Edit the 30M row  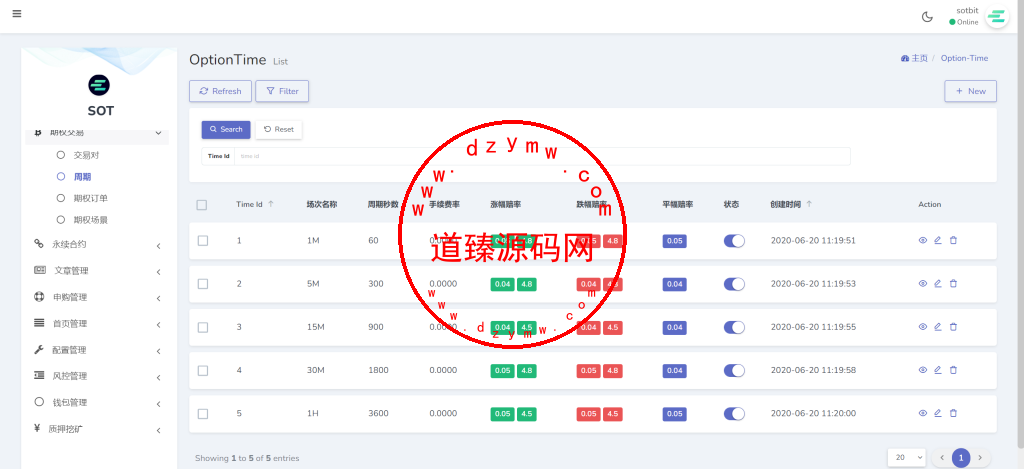tap(938, 370)
